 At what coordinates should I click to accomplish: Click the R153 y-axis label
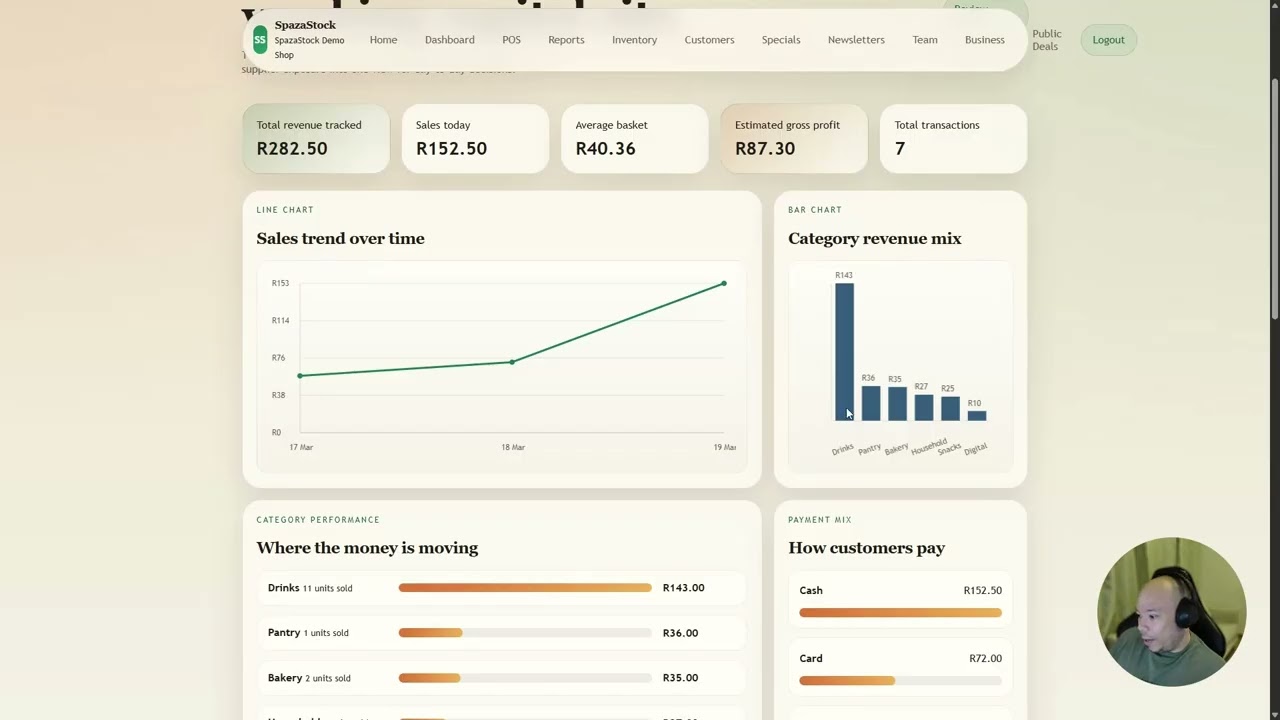coord(280,283)
